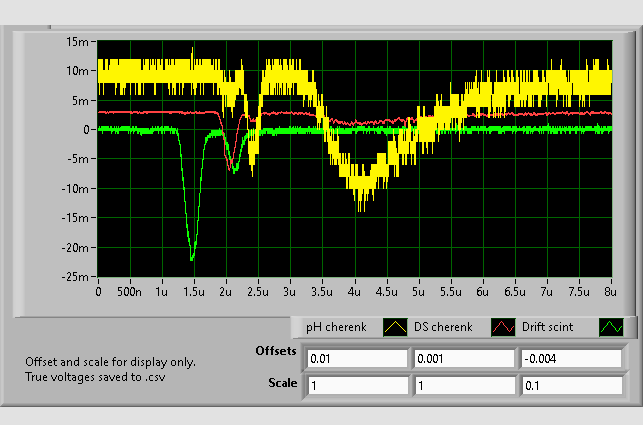Screen dimensions: 643x425
Task: Click the 0 start label on X axis
Action: coord(98,292)
